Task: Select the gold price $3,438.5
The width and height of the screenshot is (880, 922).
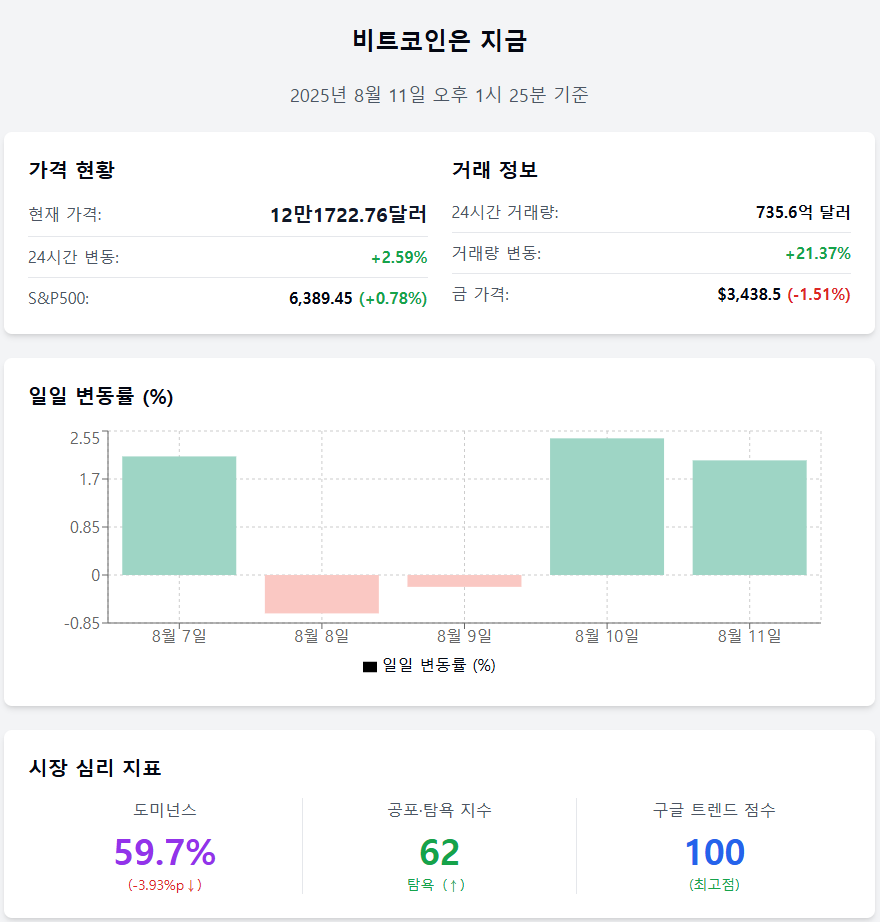Action: [749, 294]
